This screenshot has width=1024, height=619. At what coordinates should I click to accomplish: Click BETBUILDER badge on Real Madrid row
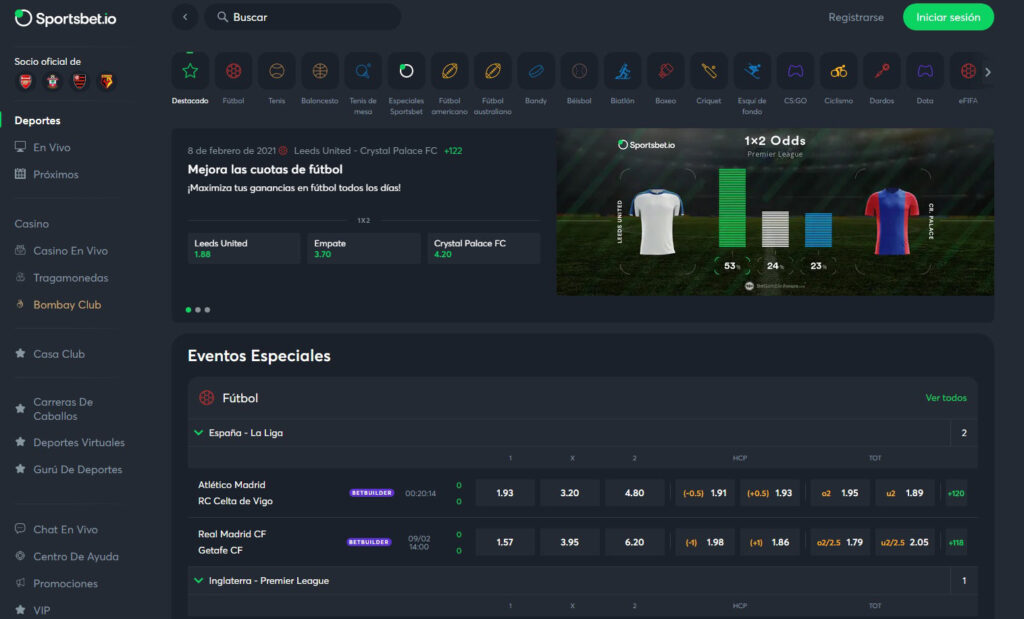pos(369,542)
